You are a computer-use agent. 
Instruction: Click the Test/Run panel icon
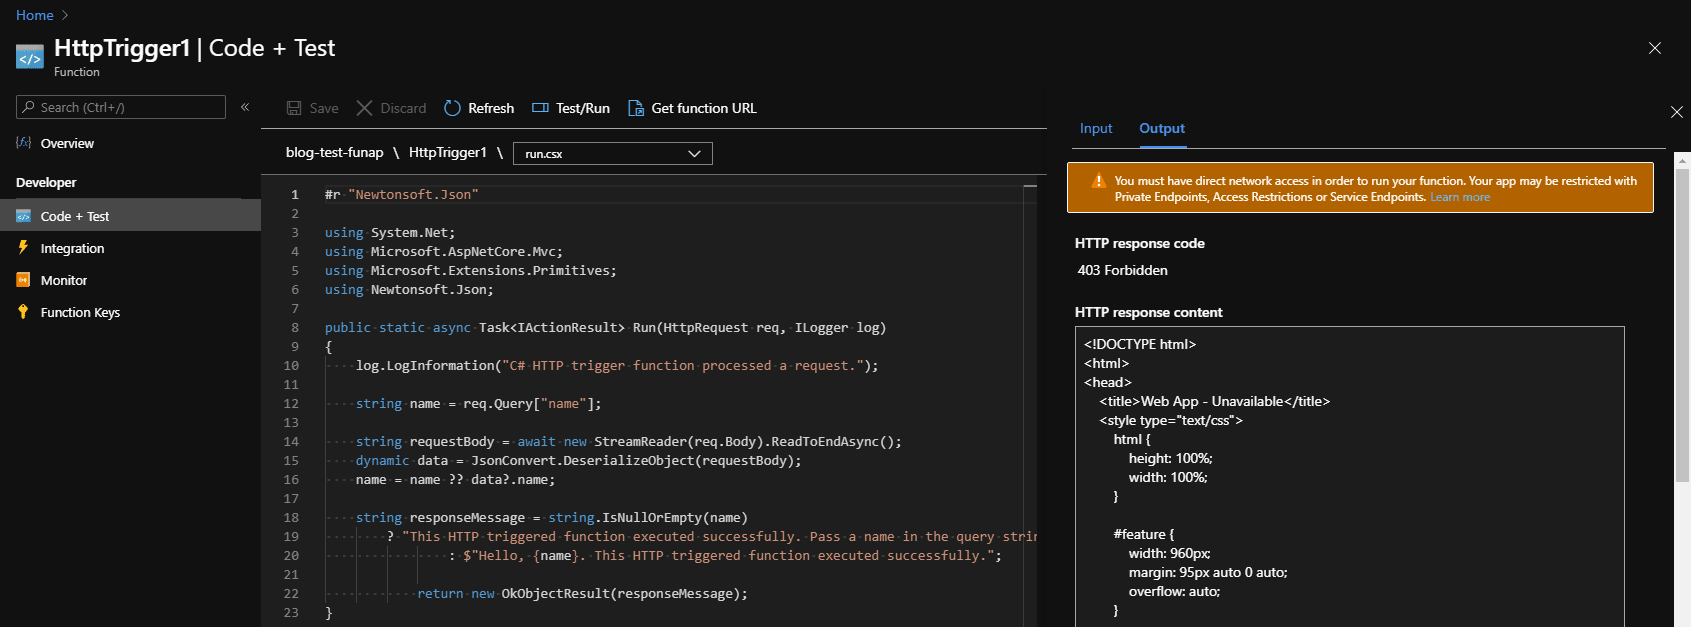pos(540,108)
